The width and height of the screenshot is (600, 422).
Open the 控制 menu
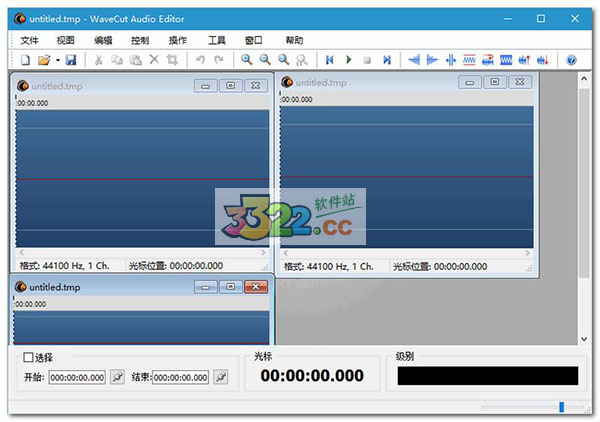point(140,40)
